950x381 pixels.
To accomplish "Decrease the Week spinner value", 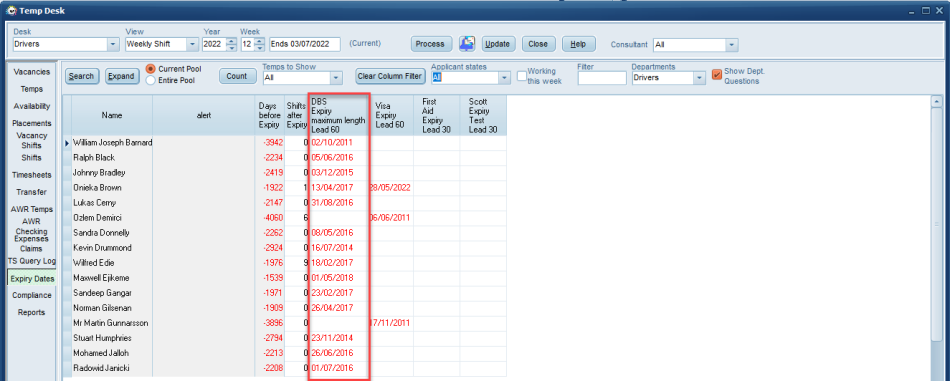I will (259, 48).
